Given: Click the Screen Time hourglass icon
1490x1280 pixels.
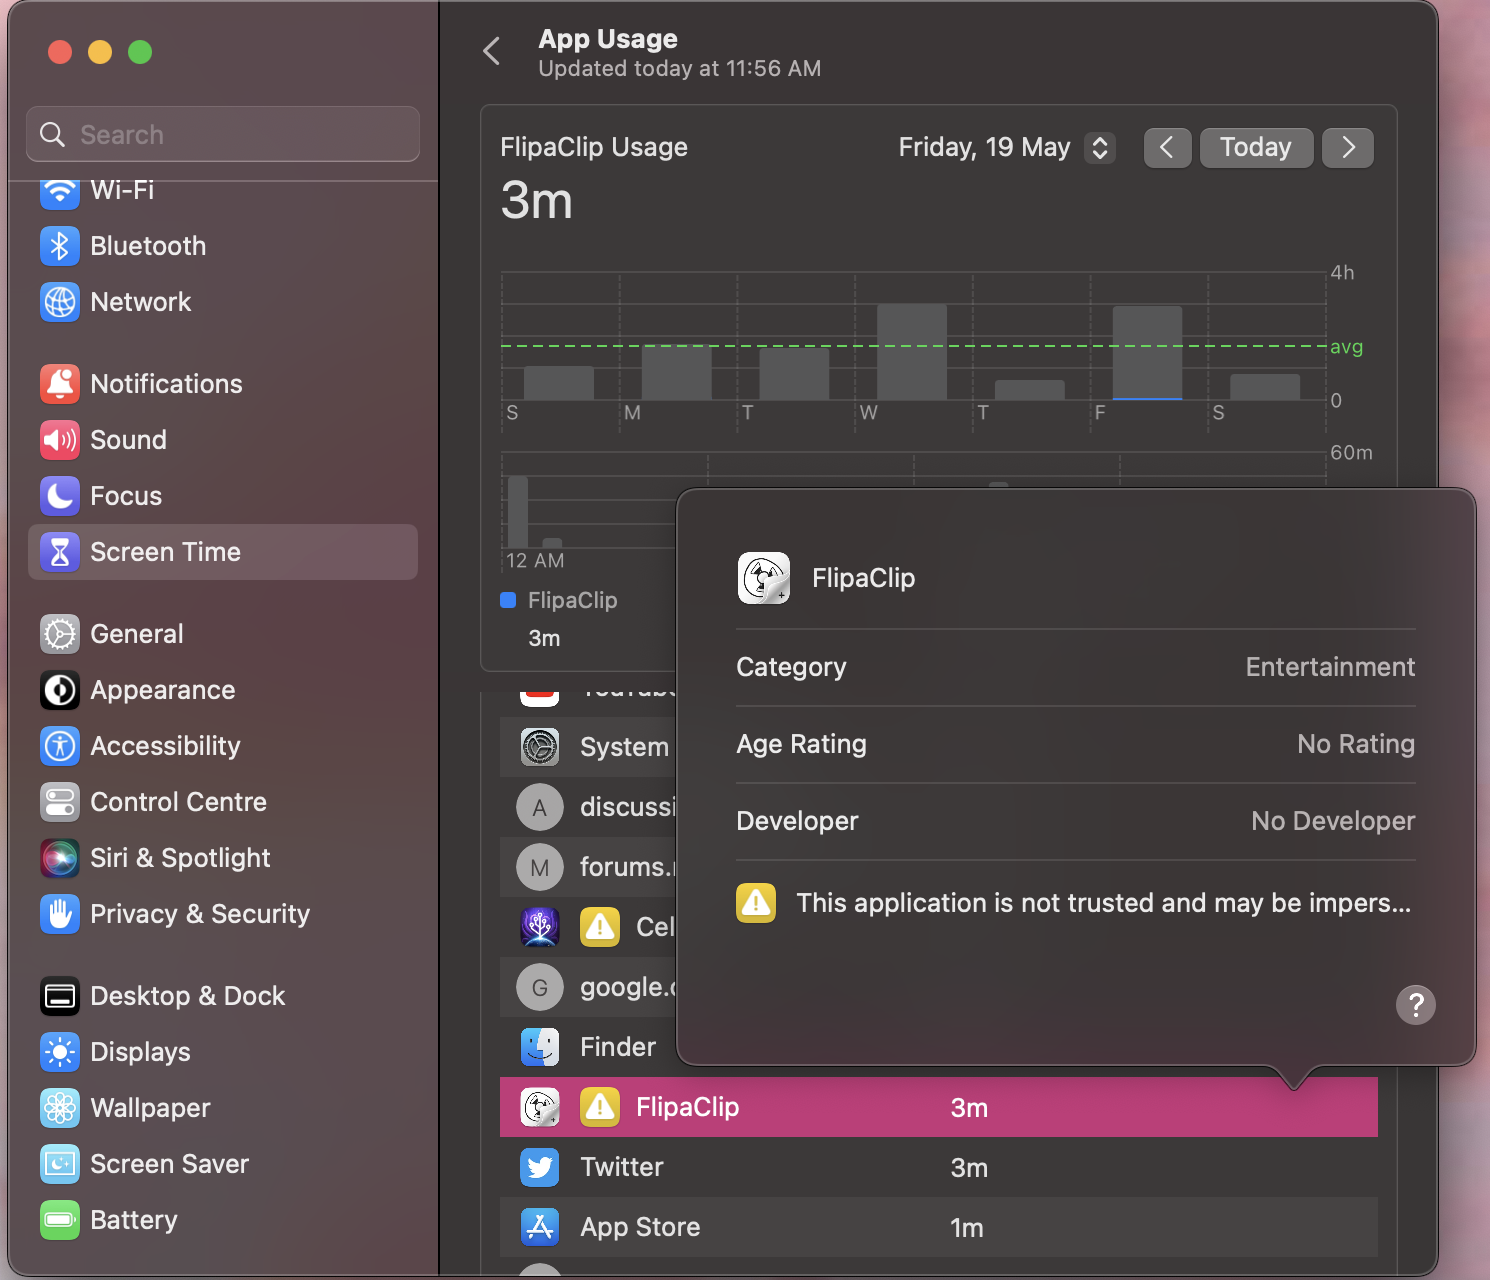Looking at the screenshot, I should point(60,552).
